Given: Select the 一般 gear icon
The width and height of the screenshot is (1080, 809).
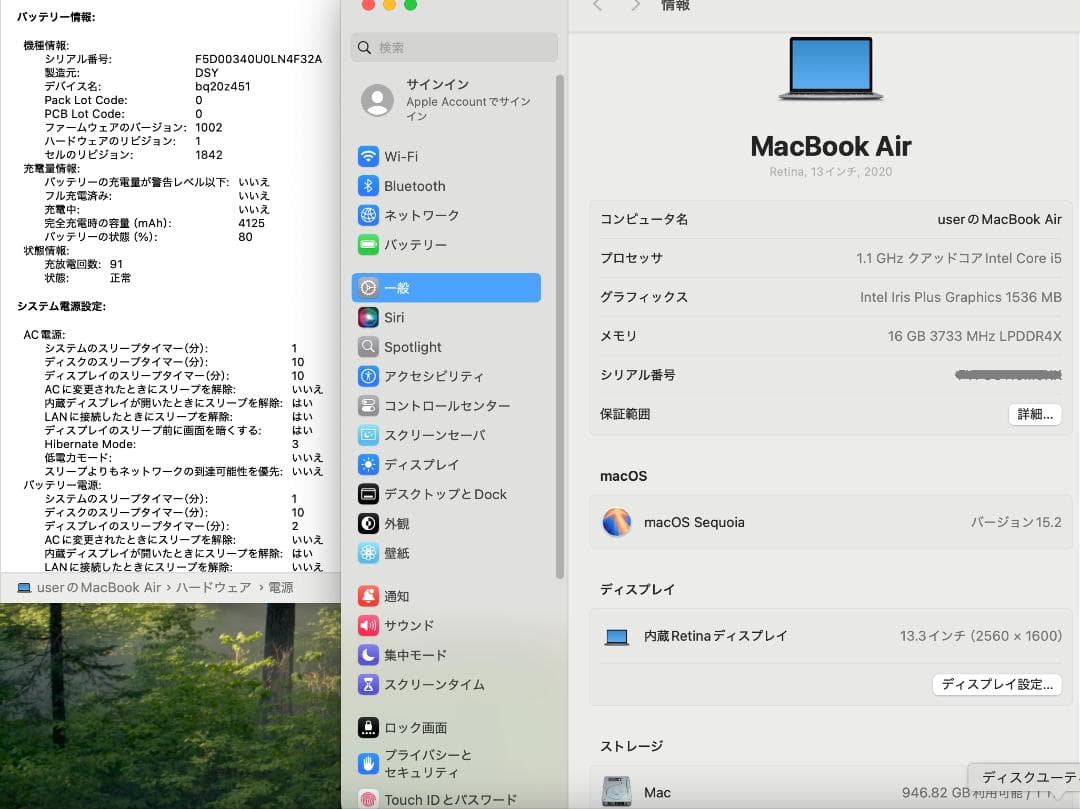Looking at the screenshot, I should [368, 288].
